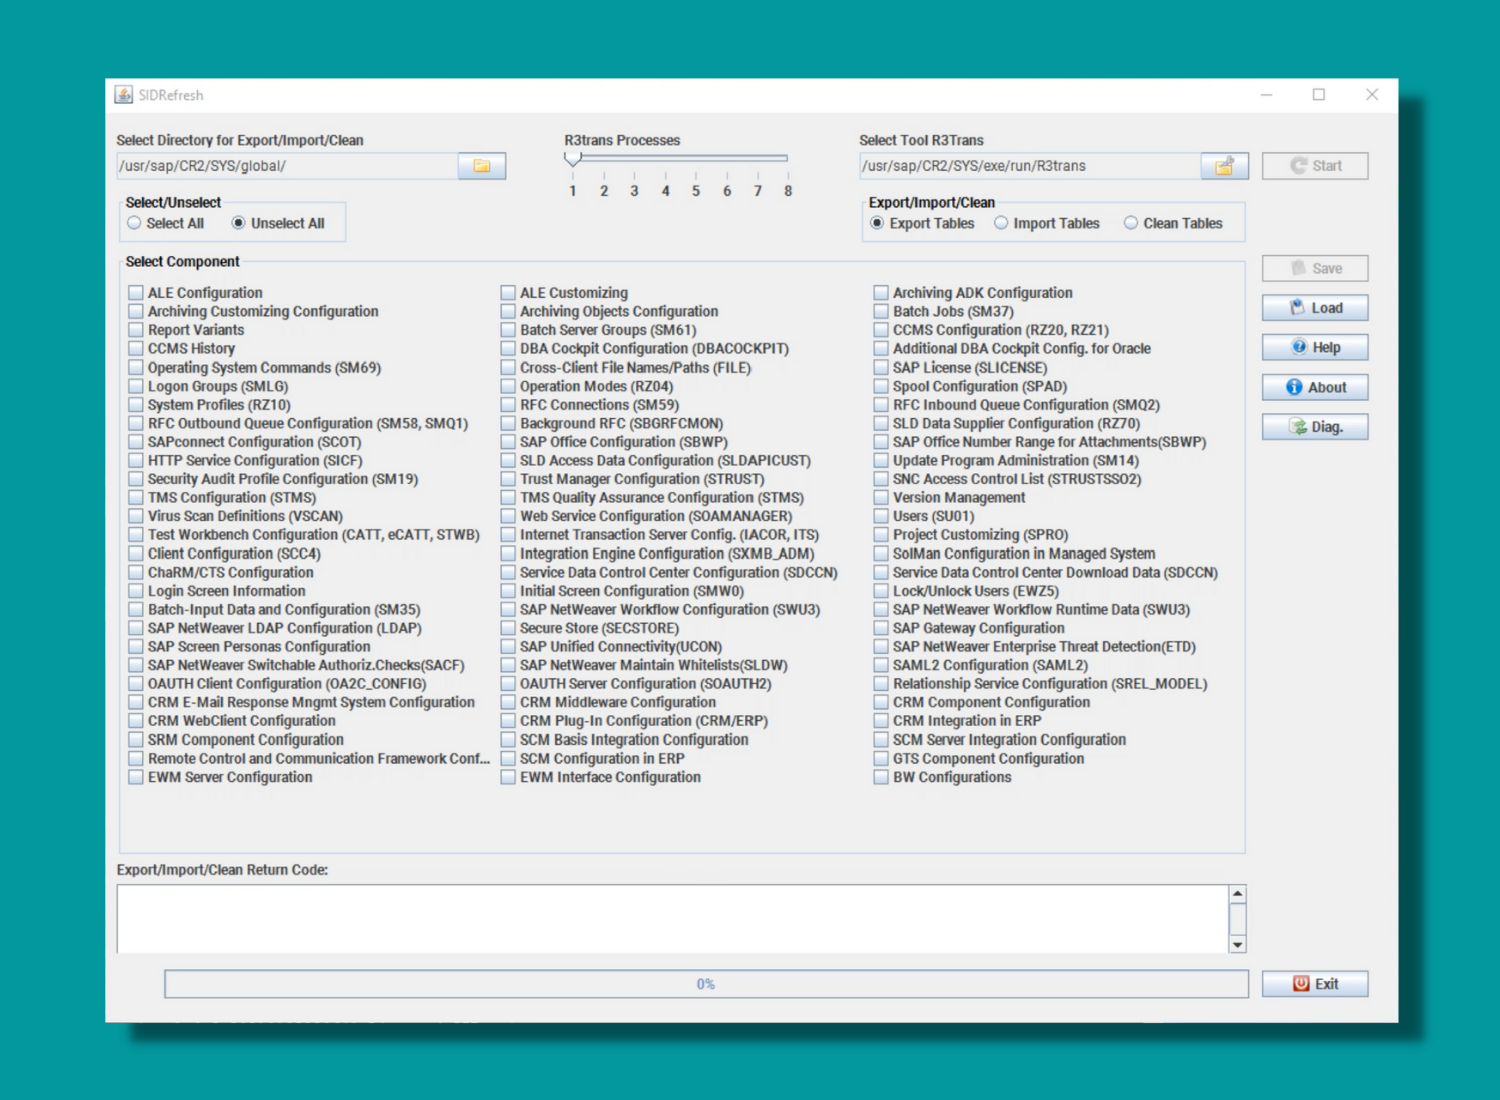
Task: Click inside the Return Code text area
Action: [x=673, y=919]
